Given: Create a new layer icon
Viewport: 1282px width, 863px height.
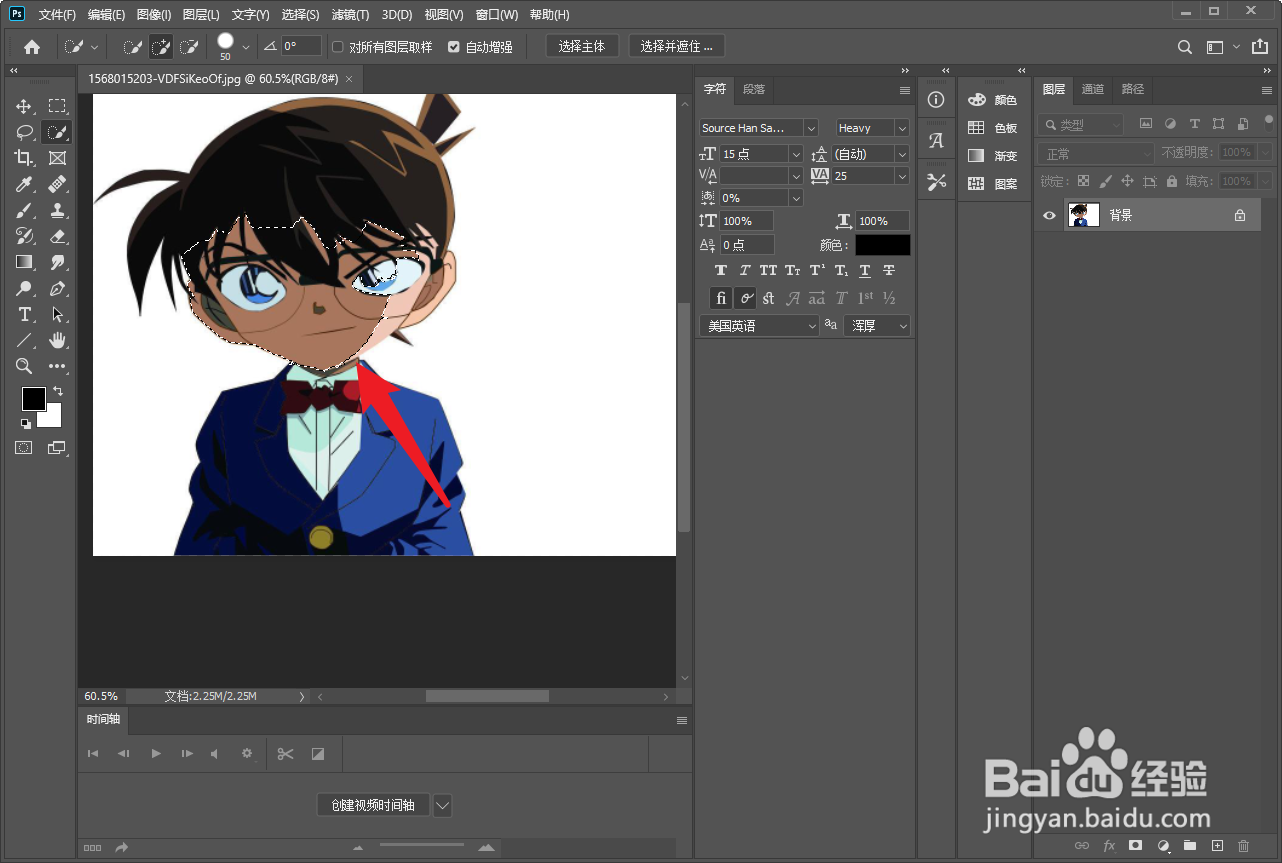Looking at the screenshot, I should (x=1217, y=846).
